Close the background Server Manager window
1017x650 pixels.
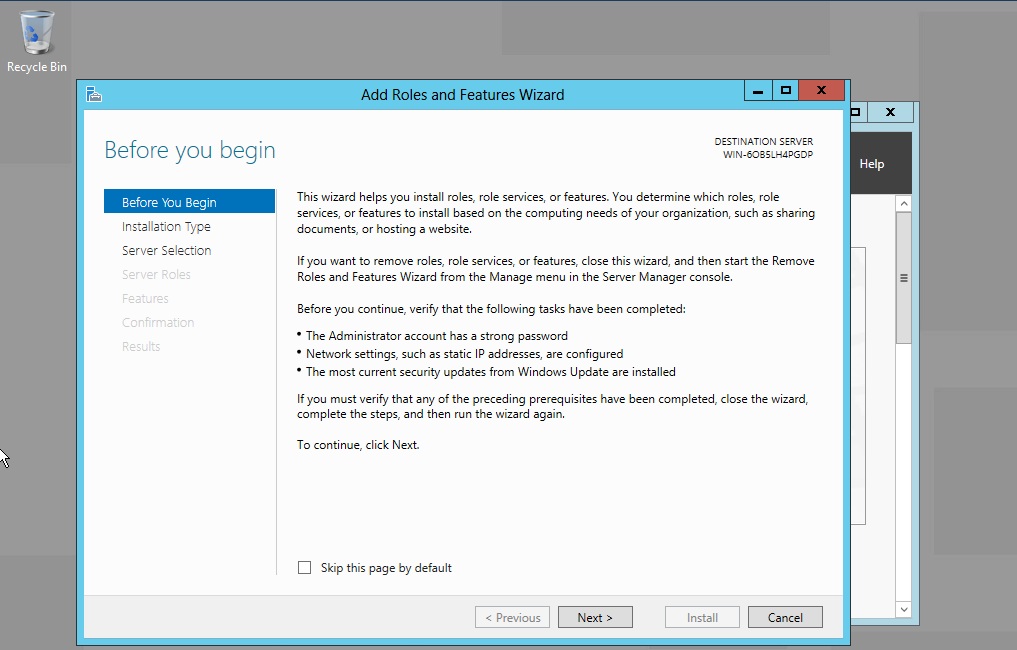pos(891,112)
